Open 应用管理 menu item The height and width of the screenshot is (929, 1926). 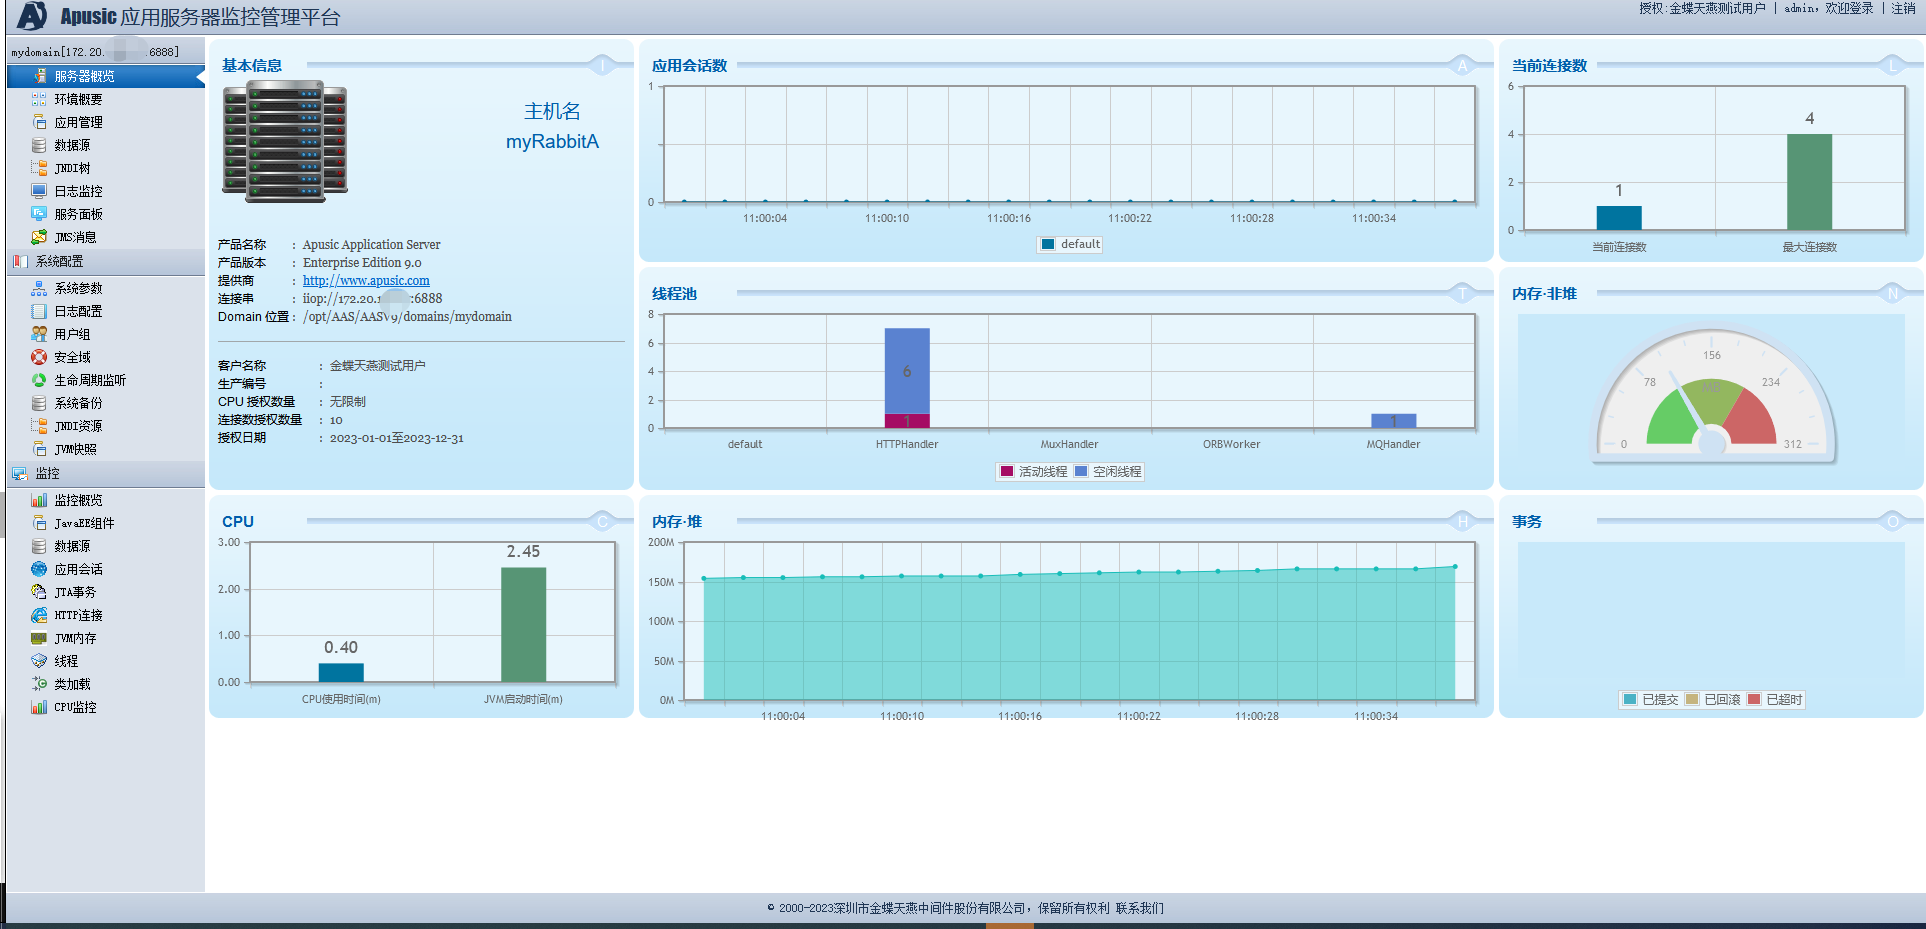point(78,122)
